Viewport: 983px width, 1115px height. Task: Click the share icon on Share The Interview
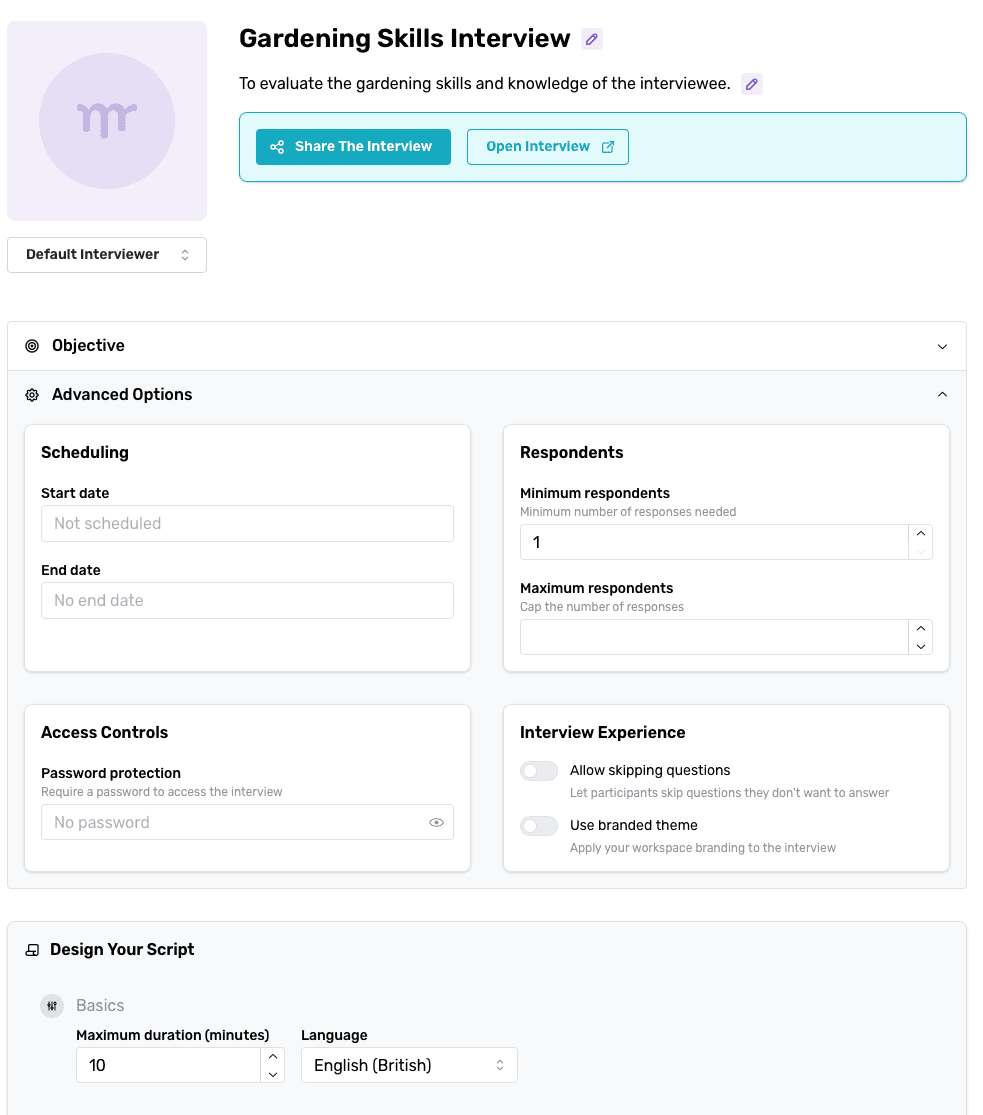(277, 147)
